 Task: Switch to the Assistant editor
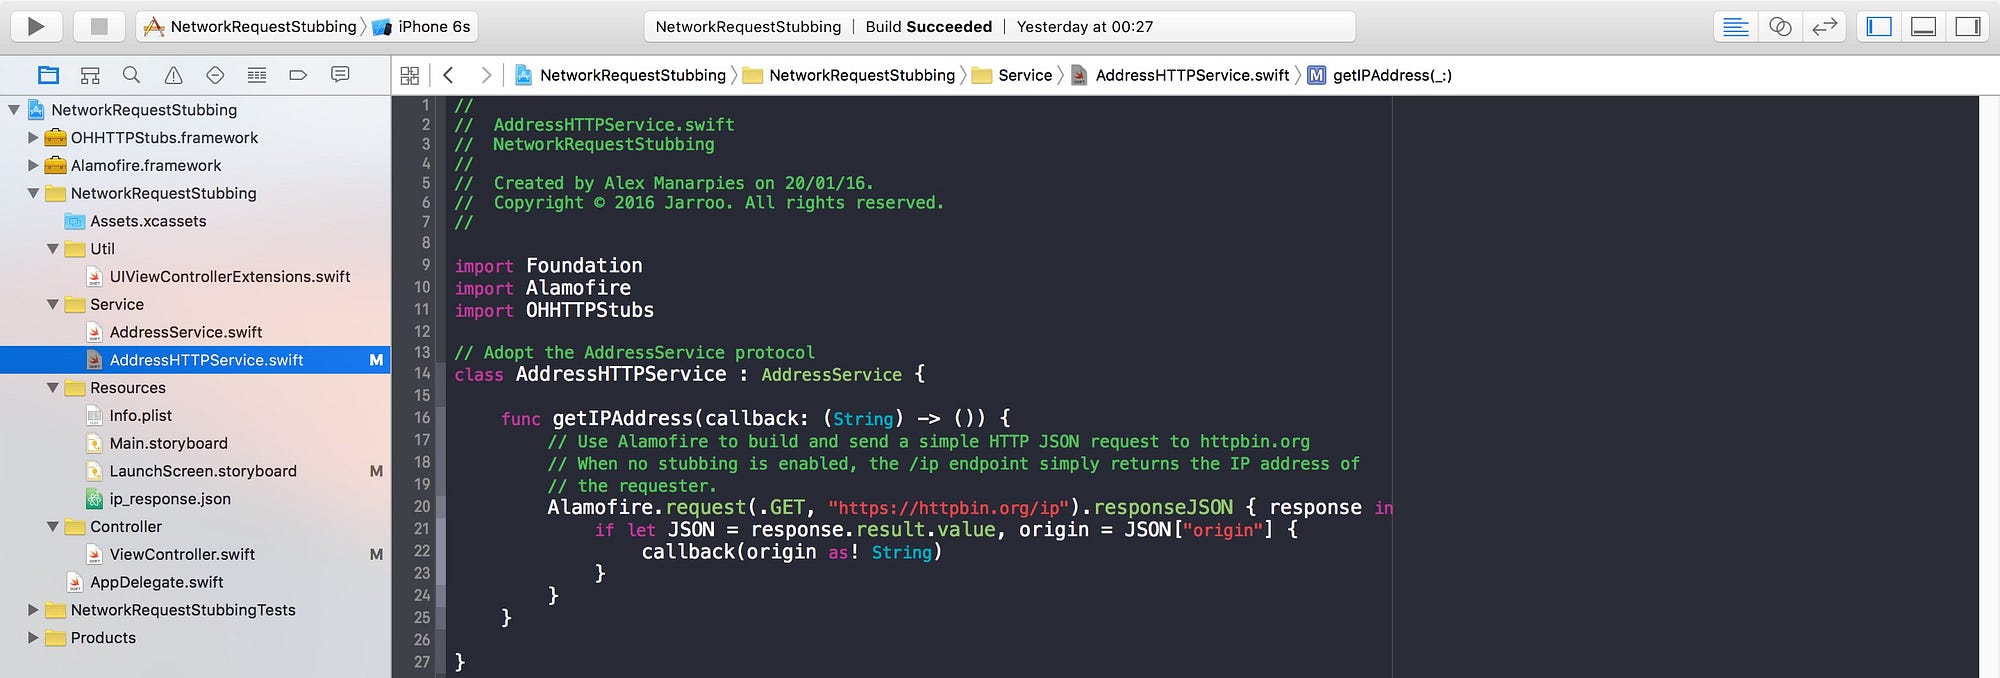click(x=1780, y=27)
